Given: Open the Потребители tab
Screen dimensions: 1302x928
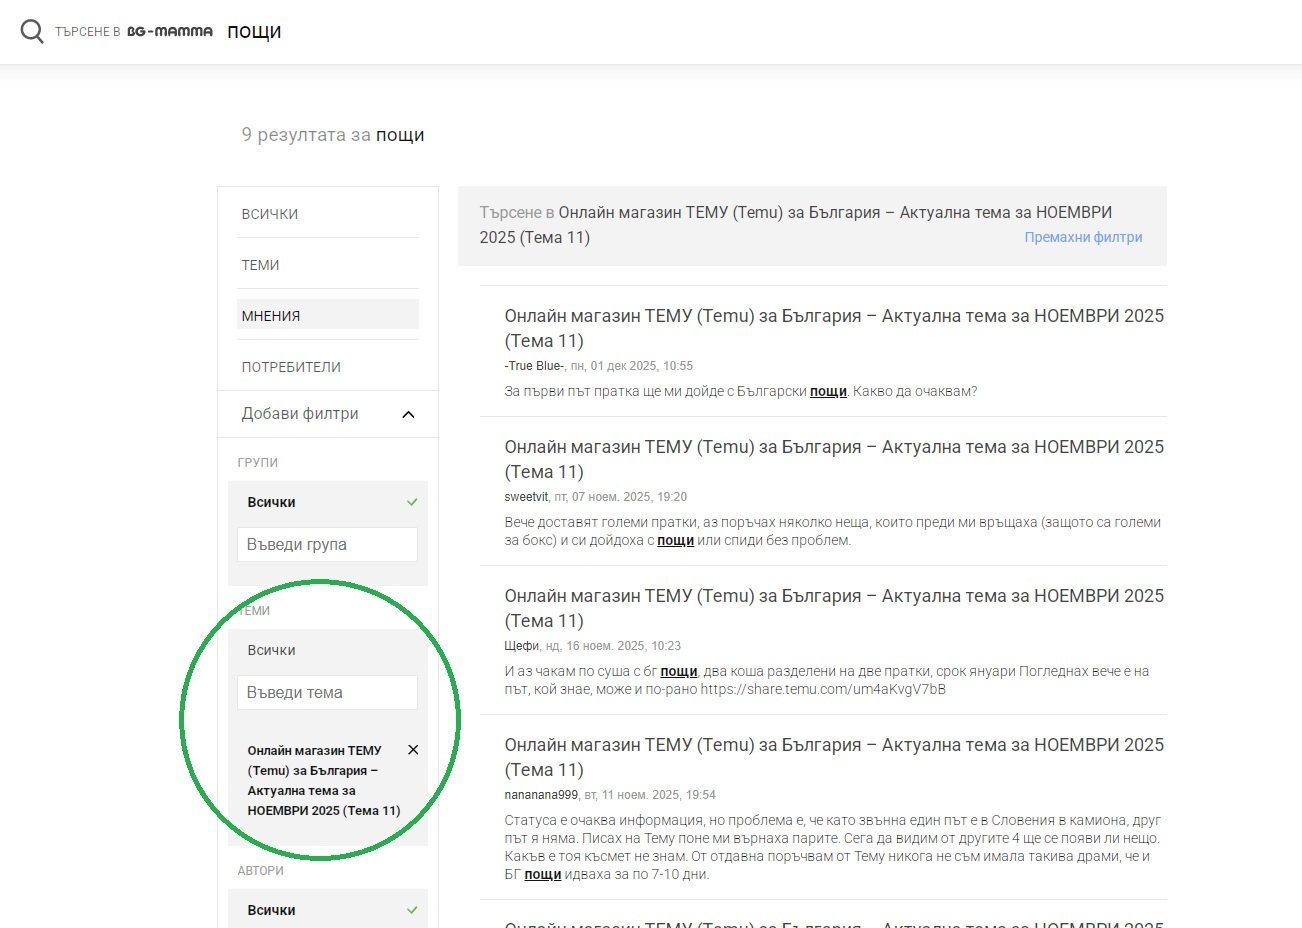Looking at the screenshot, I should [x=291, y=367].
